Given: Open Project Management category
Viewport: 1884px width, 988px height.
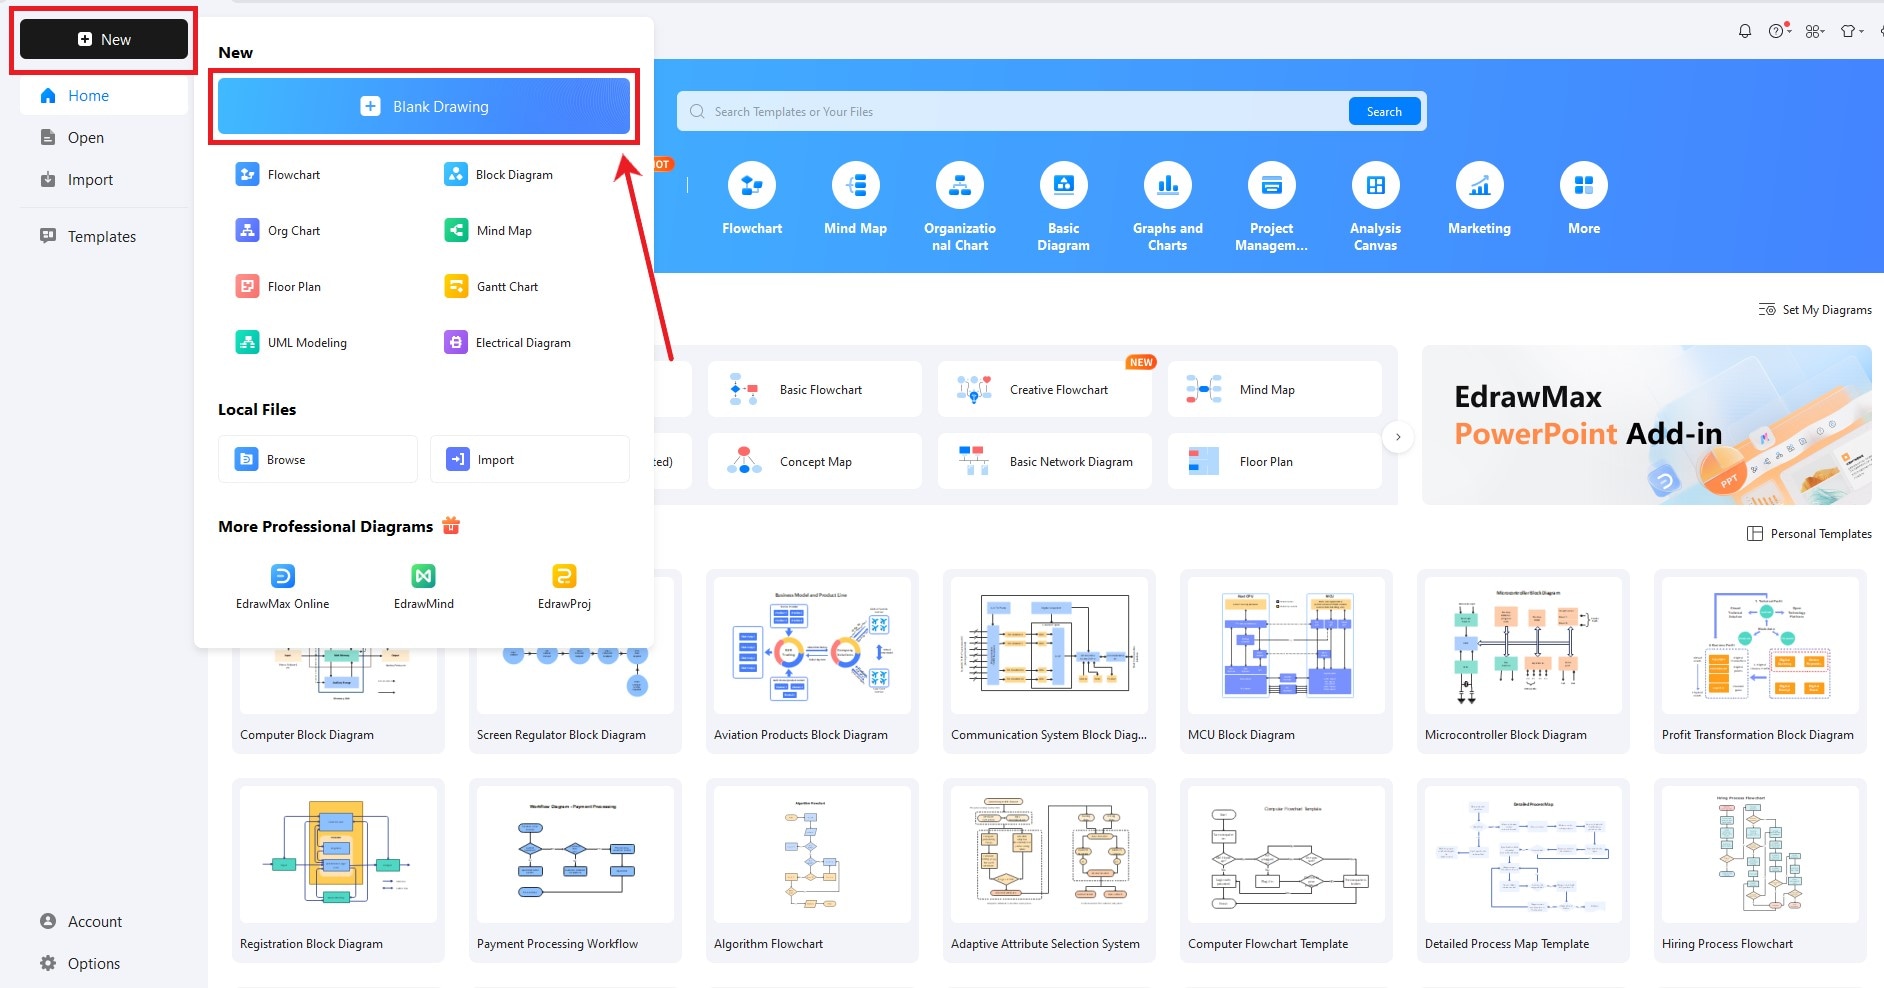Looking at the screenshot, I should click(x=1272, y=207).
